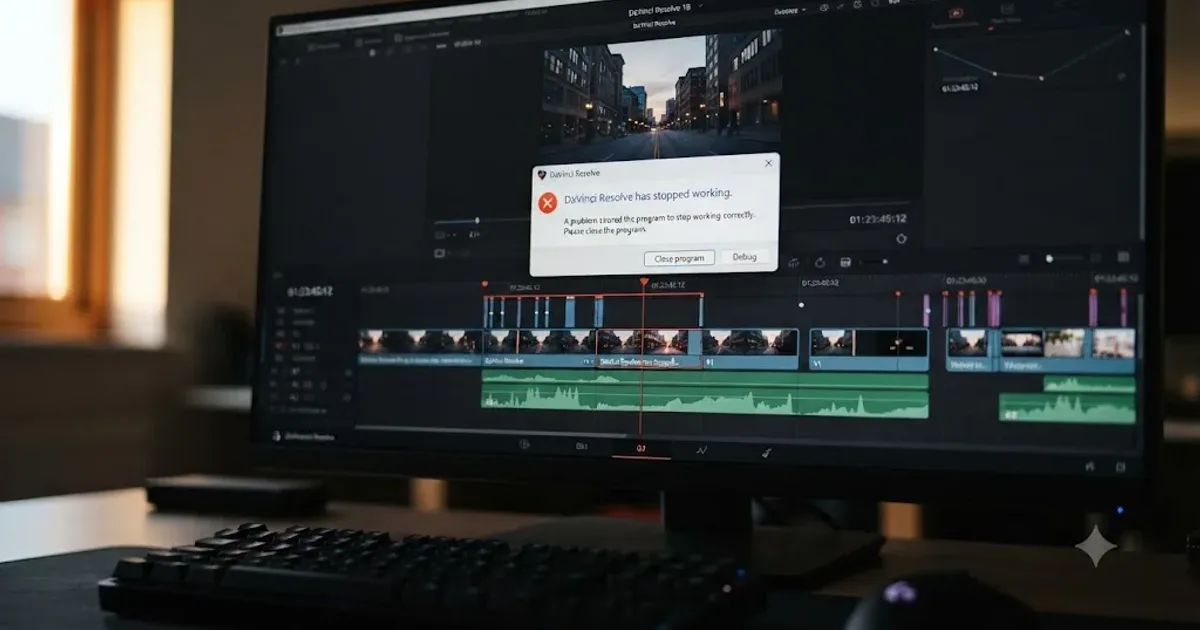Click the red playhead head on the timeline ruler
1200x630 pixels.
point(644,283)
